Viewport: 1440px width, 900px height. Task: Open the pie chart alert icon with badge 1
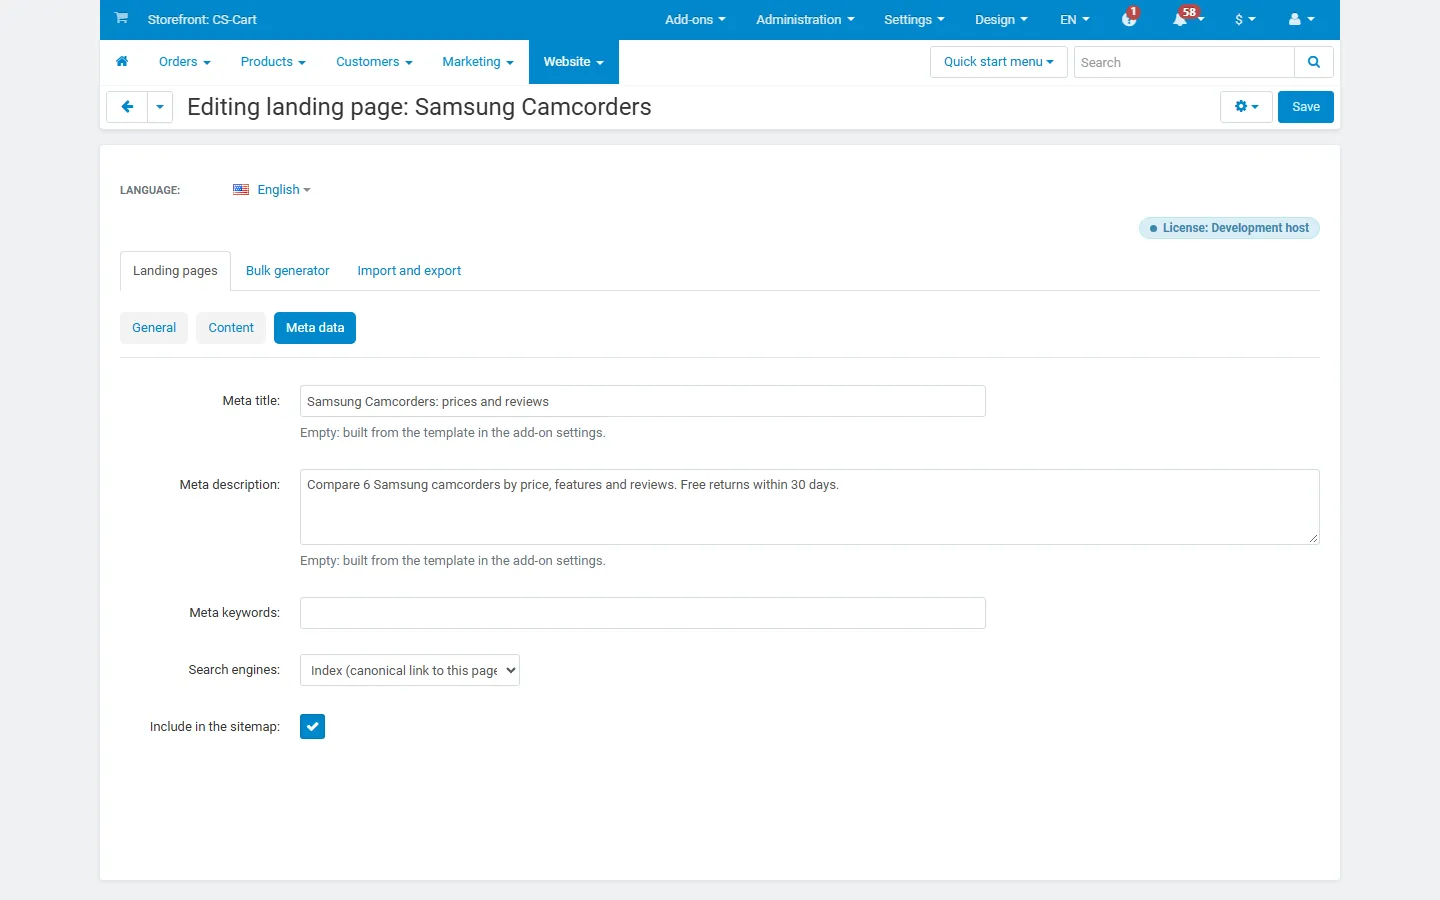pyautogui.click(x=1129, y=19)
